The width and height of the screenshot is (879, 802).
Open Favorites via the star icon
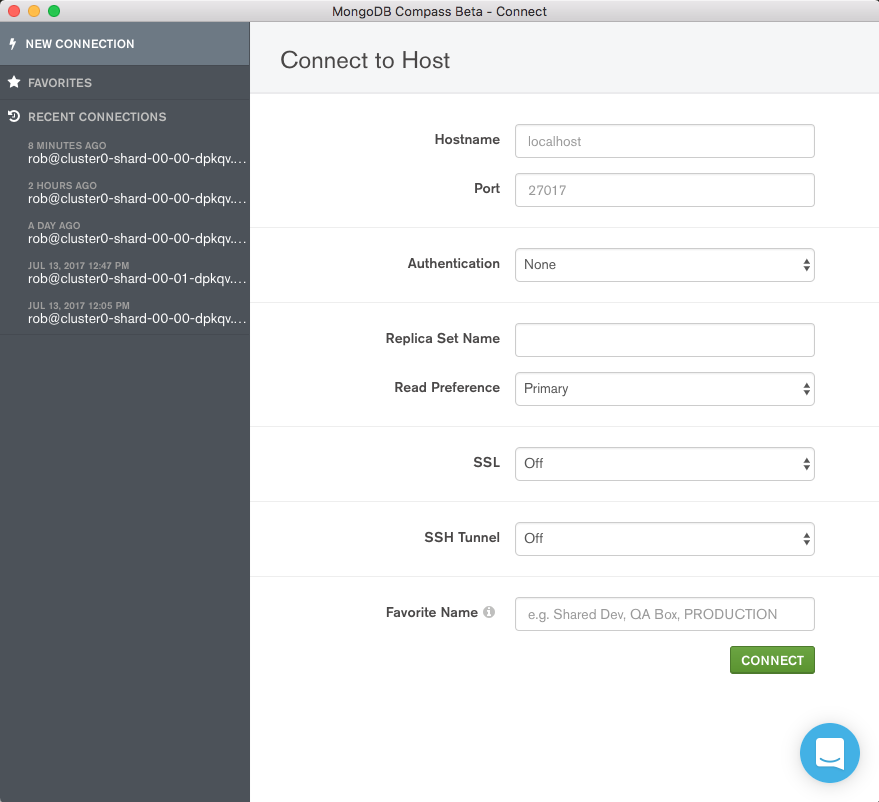point(14,81)
